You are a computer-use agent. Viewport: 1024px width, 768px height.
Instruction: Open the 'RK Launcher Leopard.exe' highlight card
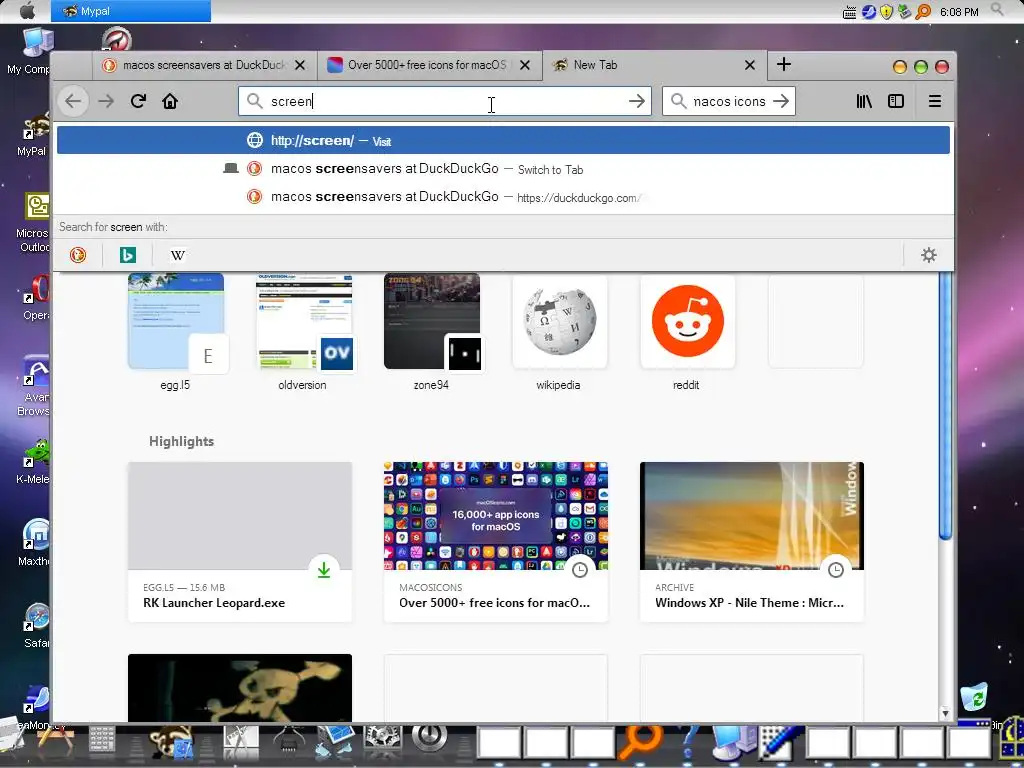click(240, 542)
